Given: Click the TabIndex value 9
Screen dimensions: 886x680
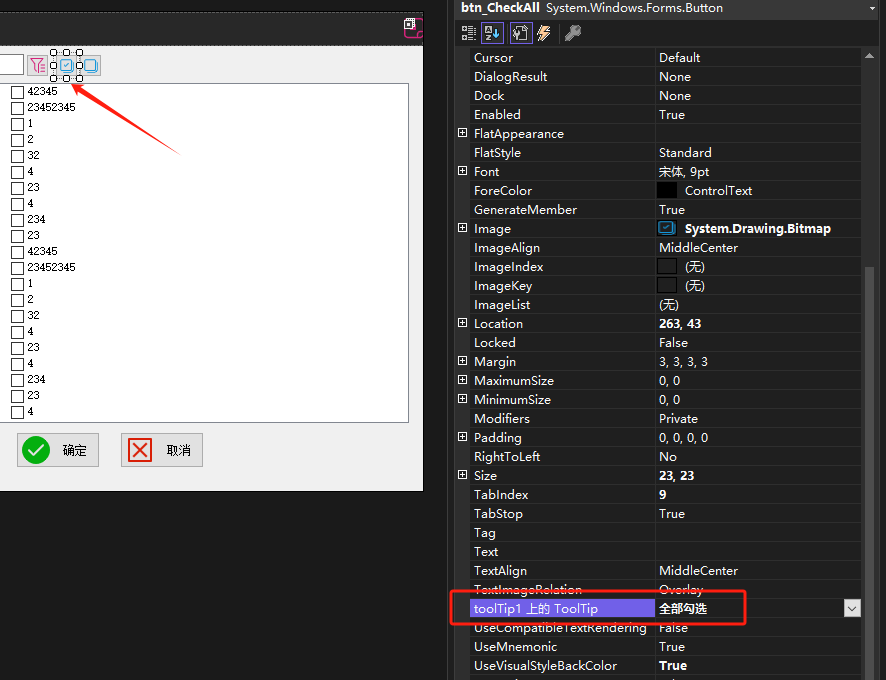Looking at the screenshot, I should pos(662,495).
